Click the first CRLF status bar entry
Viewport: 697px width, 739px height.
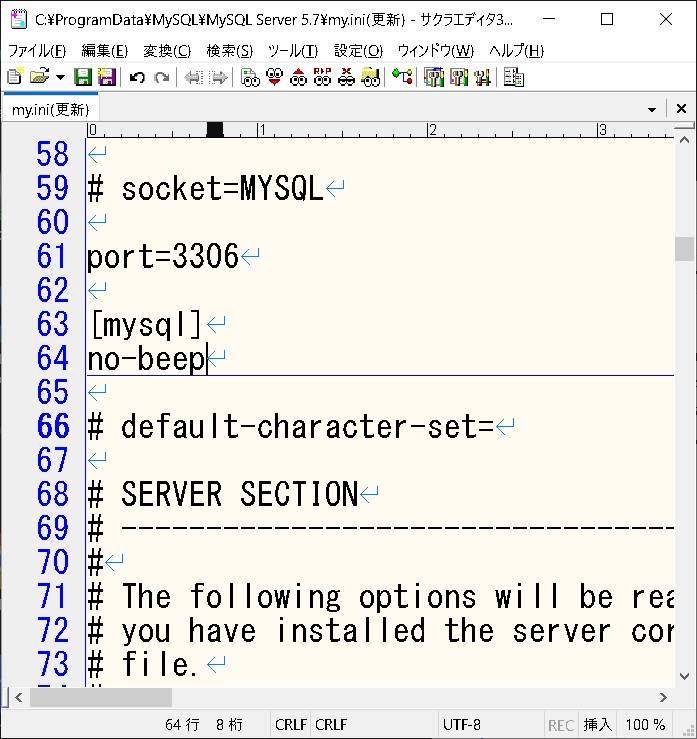pos(291,724)
